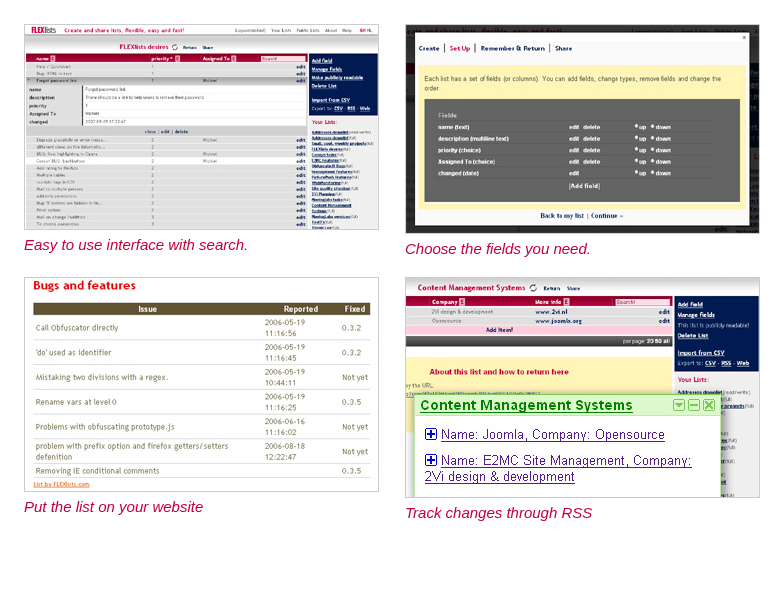This screenshot has height=600, width=782.
Task: Move description (multiline text) field down
Action: tap(661, 139)
